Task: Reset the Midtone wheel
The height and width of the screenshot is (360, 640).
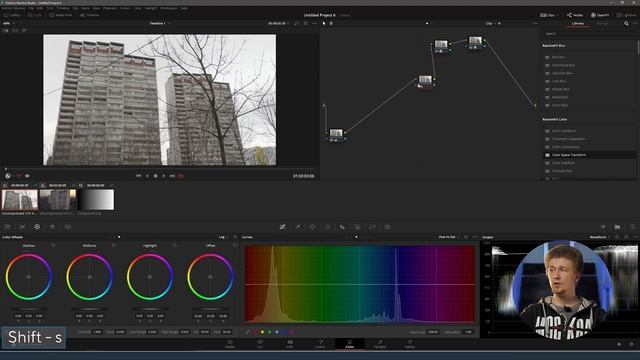Action: click(114, 246)
